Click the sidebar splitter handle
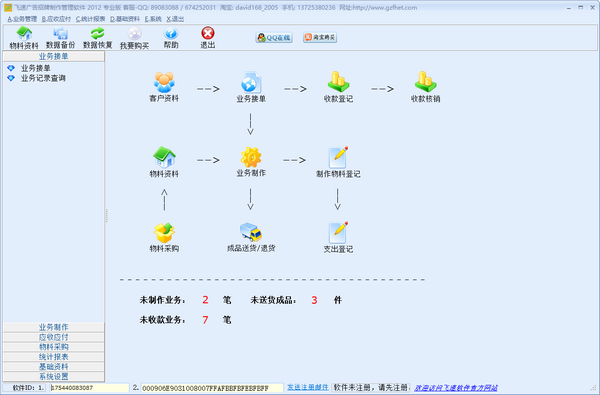 point(106,215)
